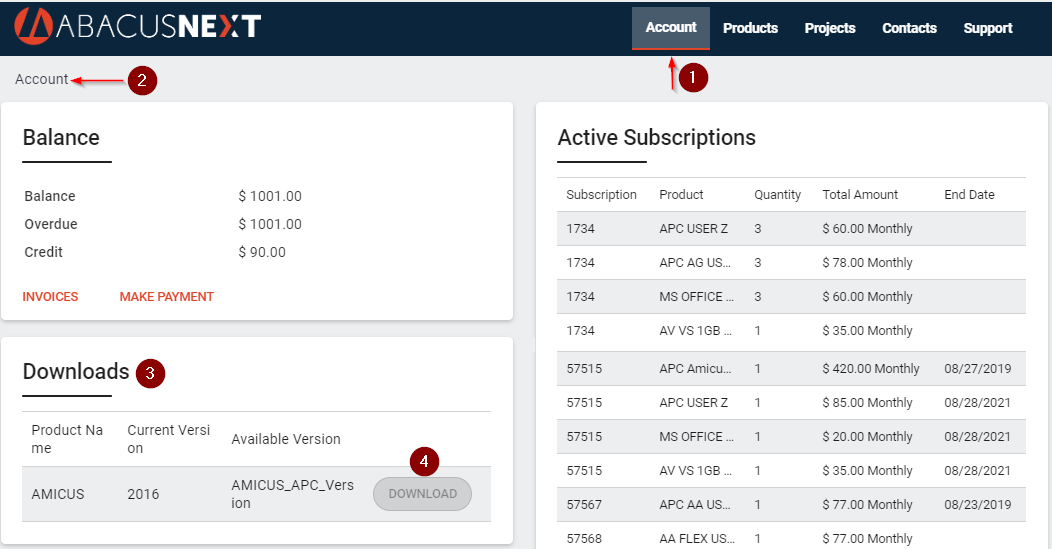Screen dimensions: 1052x549
Task: Open the Account tab
Action: point(671,28)
